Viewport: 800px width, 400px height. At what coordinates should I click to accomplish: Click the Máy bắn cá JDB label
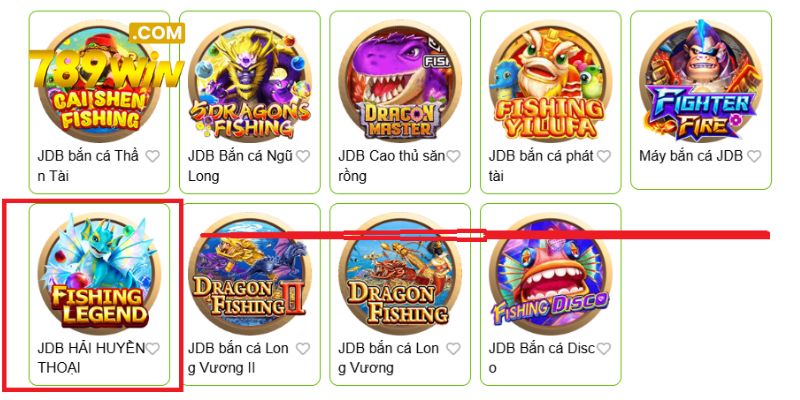(690, 156)
